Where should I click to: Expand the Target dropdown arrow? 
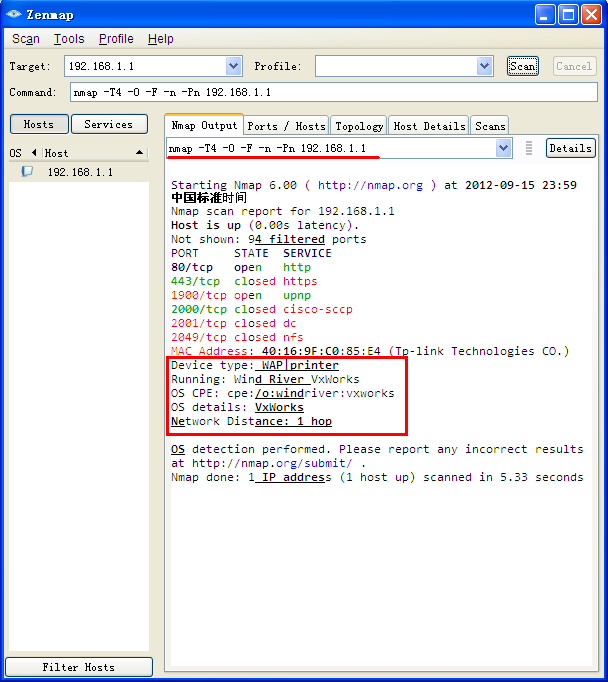point(234,66)
